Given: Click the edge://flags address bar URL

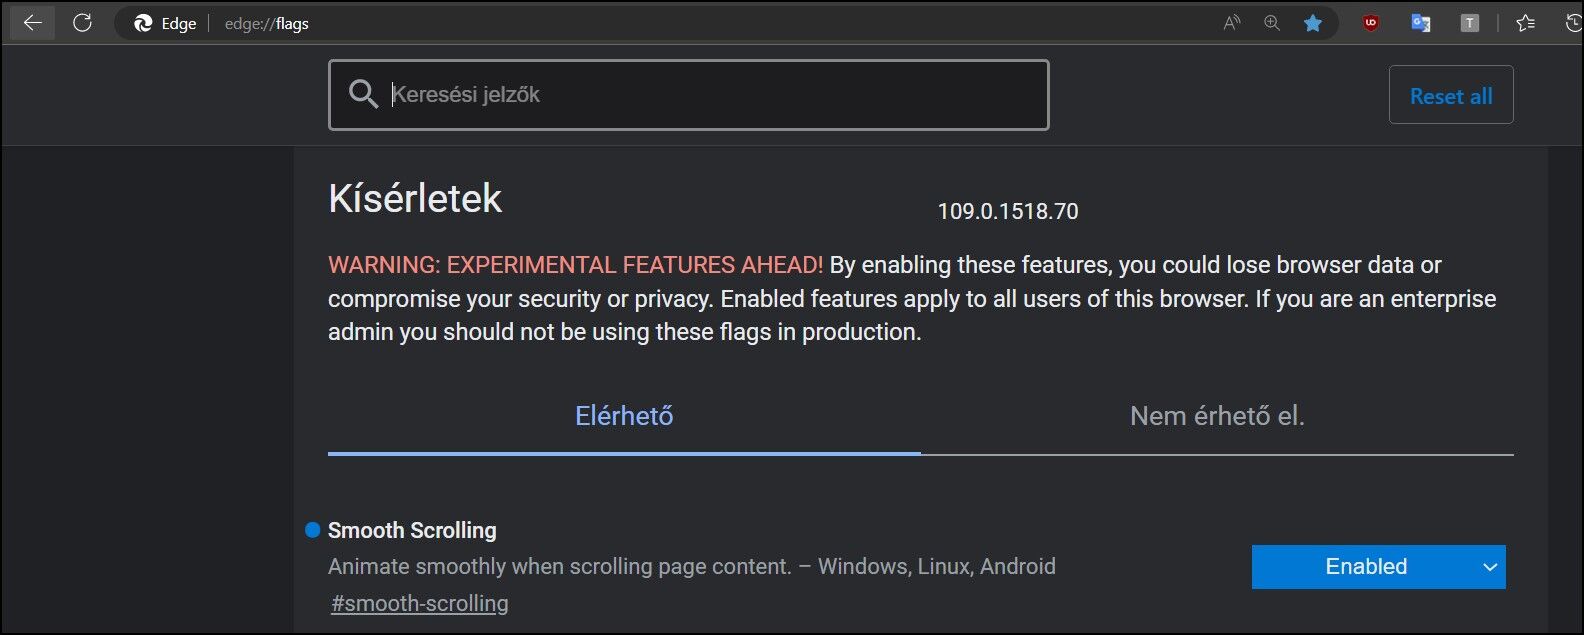Looking at the screenshot, I should (x=267, y=23).
